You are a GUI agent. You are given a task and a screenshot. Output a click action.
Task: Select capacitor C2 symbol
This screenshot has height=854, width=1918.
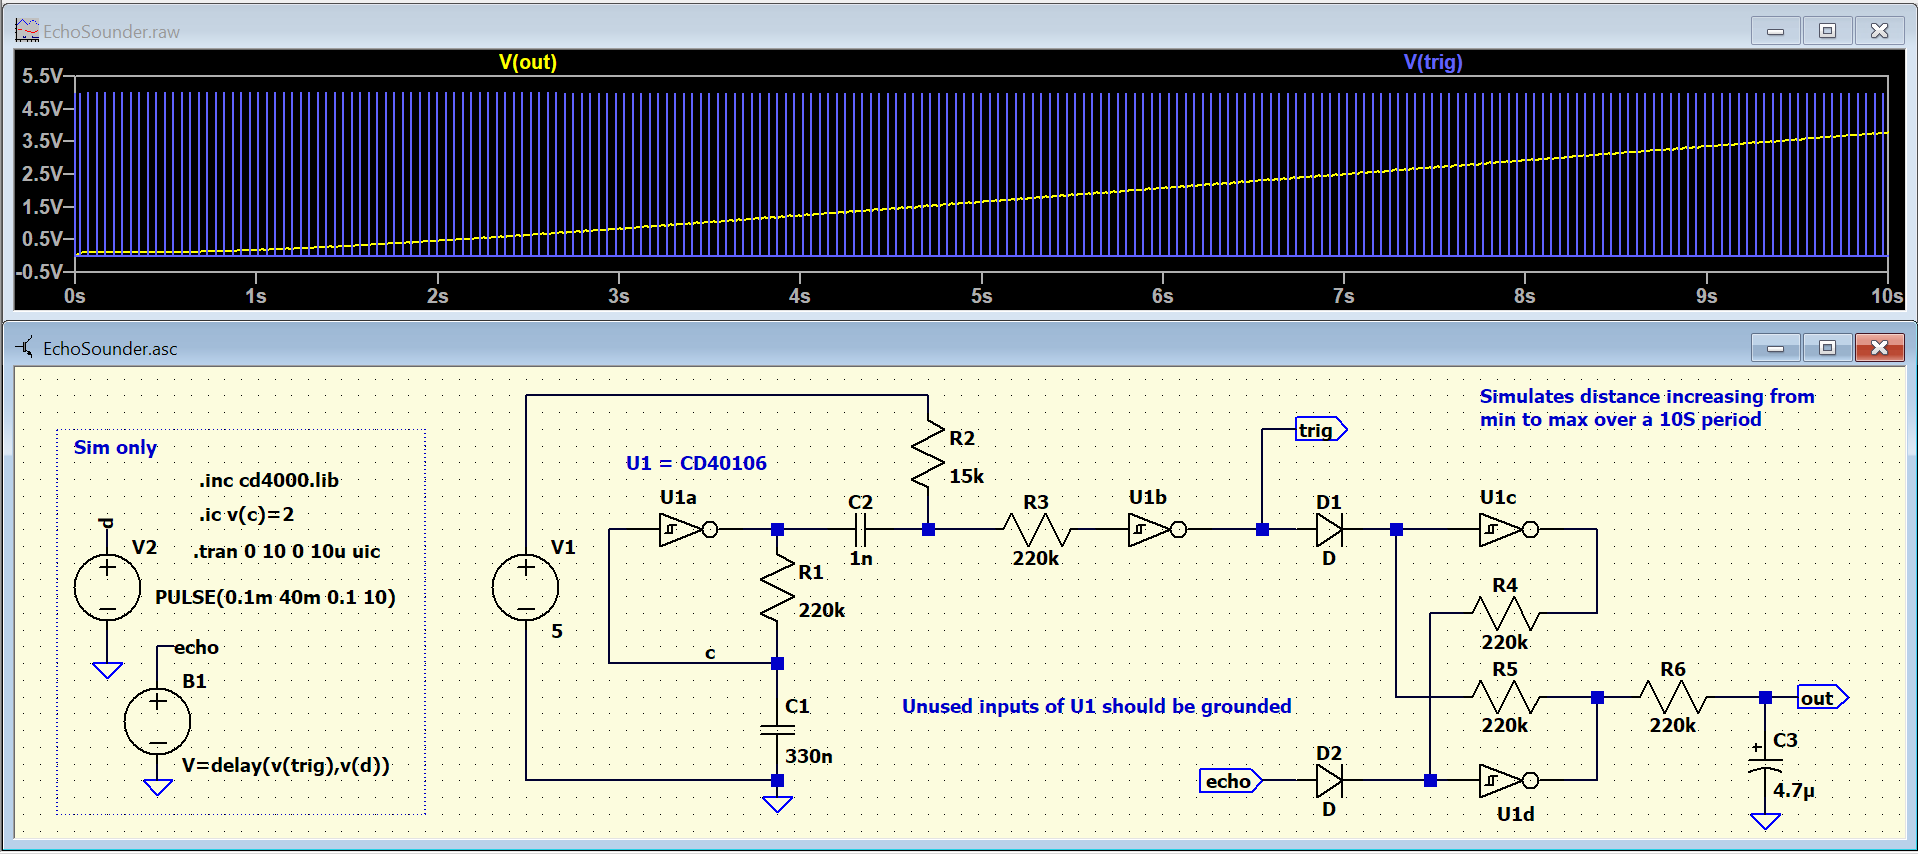coord(861,529)
